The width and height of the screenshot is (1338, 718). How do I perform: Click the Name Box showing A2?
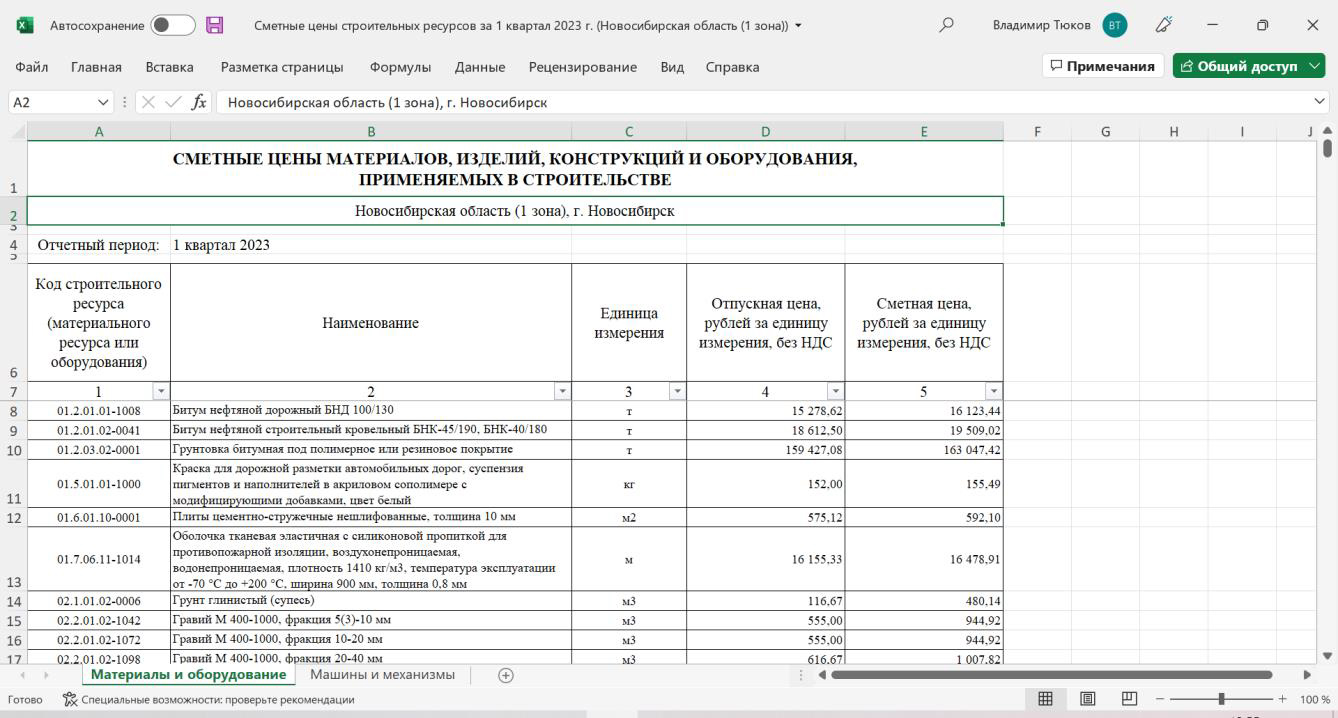point(52,102)
